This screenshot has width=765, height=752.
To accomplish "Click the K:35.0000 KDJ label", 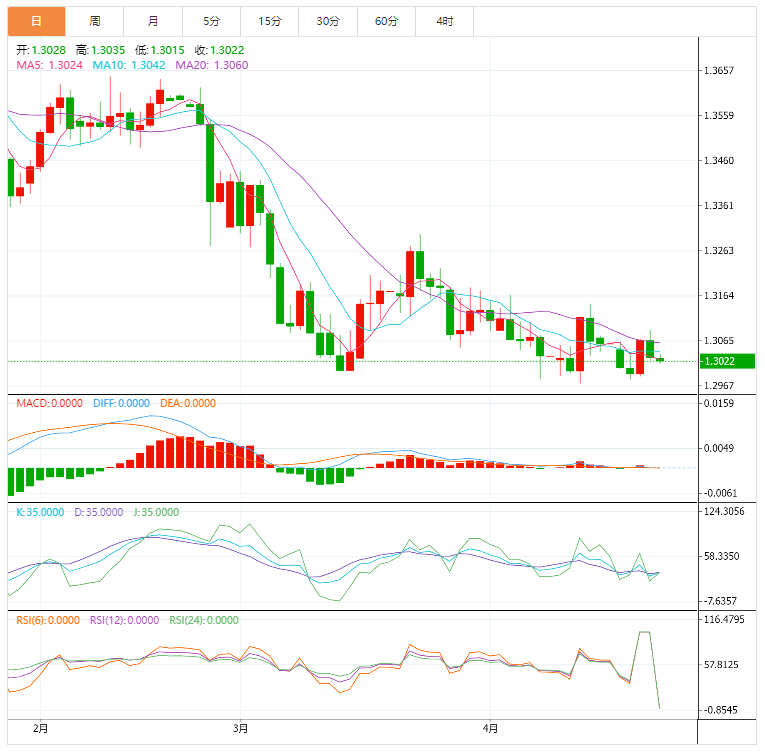I will (40, 512).
